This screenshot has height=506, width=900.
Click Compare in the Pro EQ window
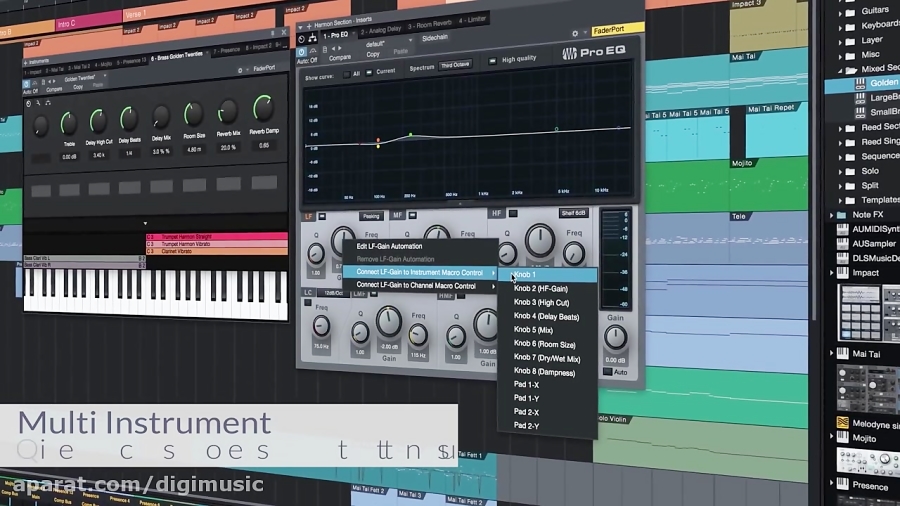pyautogui.click(x=340, y=58)
